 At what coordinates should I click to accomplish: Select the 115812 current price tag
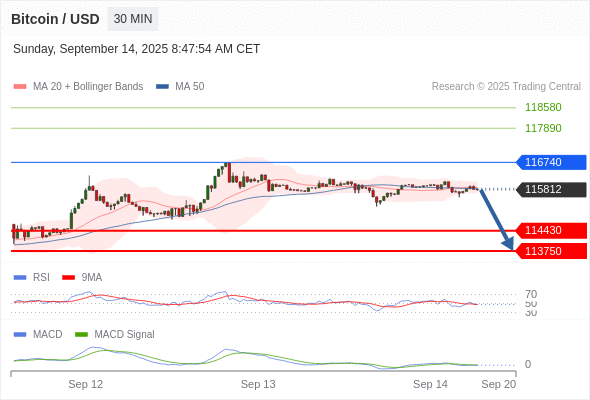point(551,189)
